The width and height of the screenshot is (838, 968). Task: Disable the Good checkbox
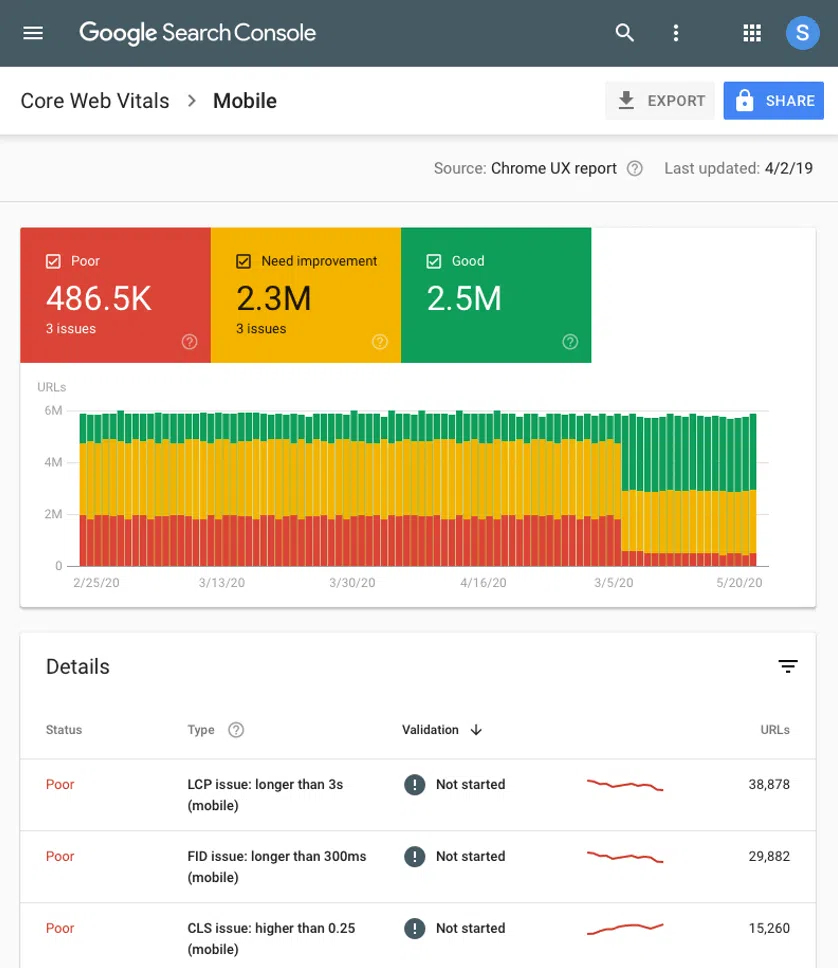[x=434, y=260]
